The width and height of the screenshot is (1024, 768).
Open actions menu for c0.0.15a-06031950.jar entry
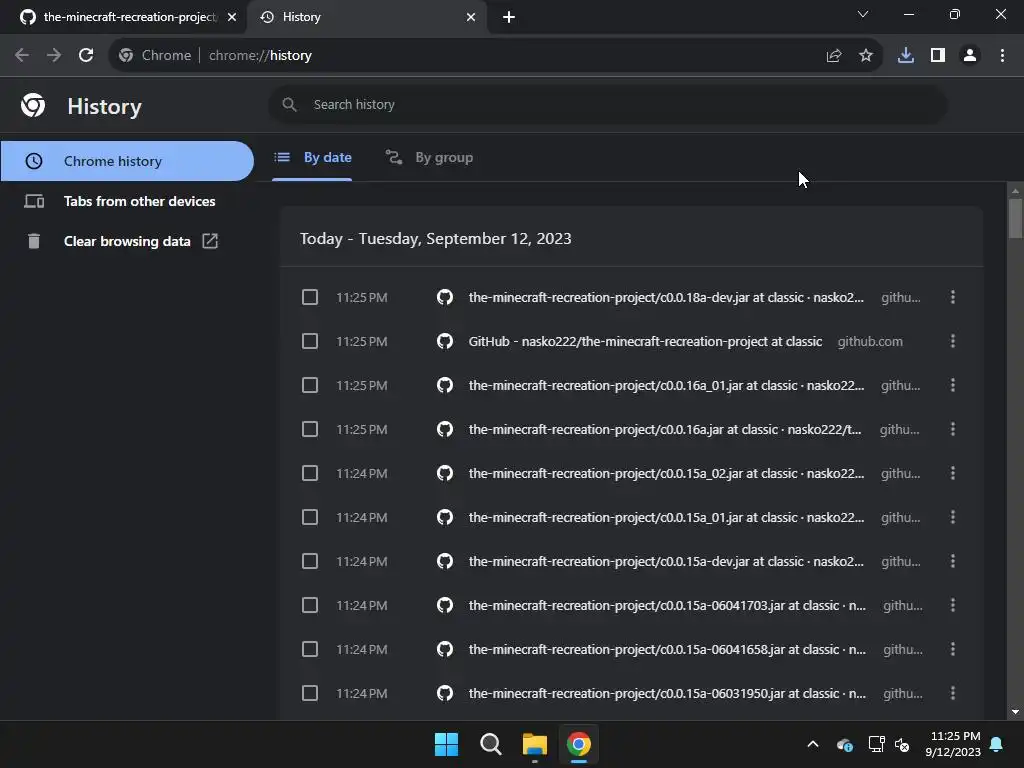953,694
